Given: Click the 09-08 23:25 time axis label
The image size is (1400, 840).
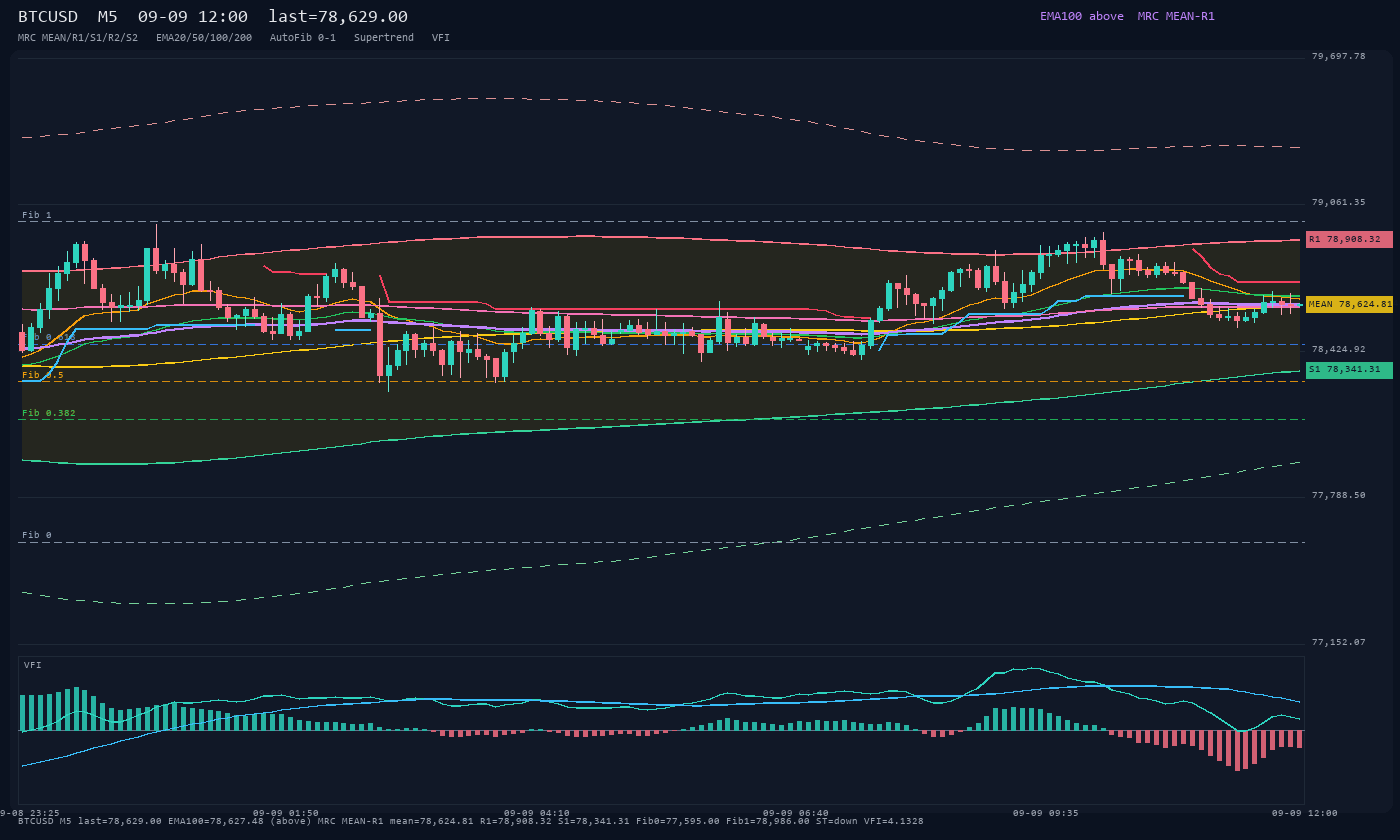Looking at the screenshot, I should (x=30, y=813).
